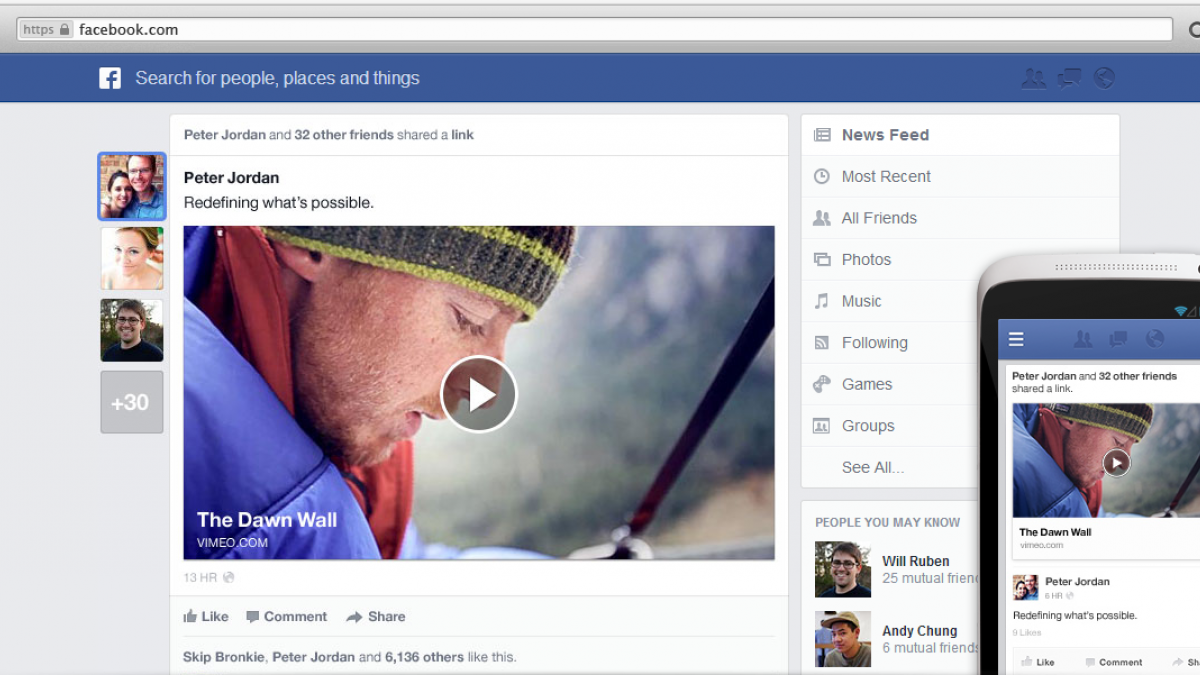This screenshot has width=1200, height=675.
Task: Click the Music note icon
Action: [x=822, y=301]
